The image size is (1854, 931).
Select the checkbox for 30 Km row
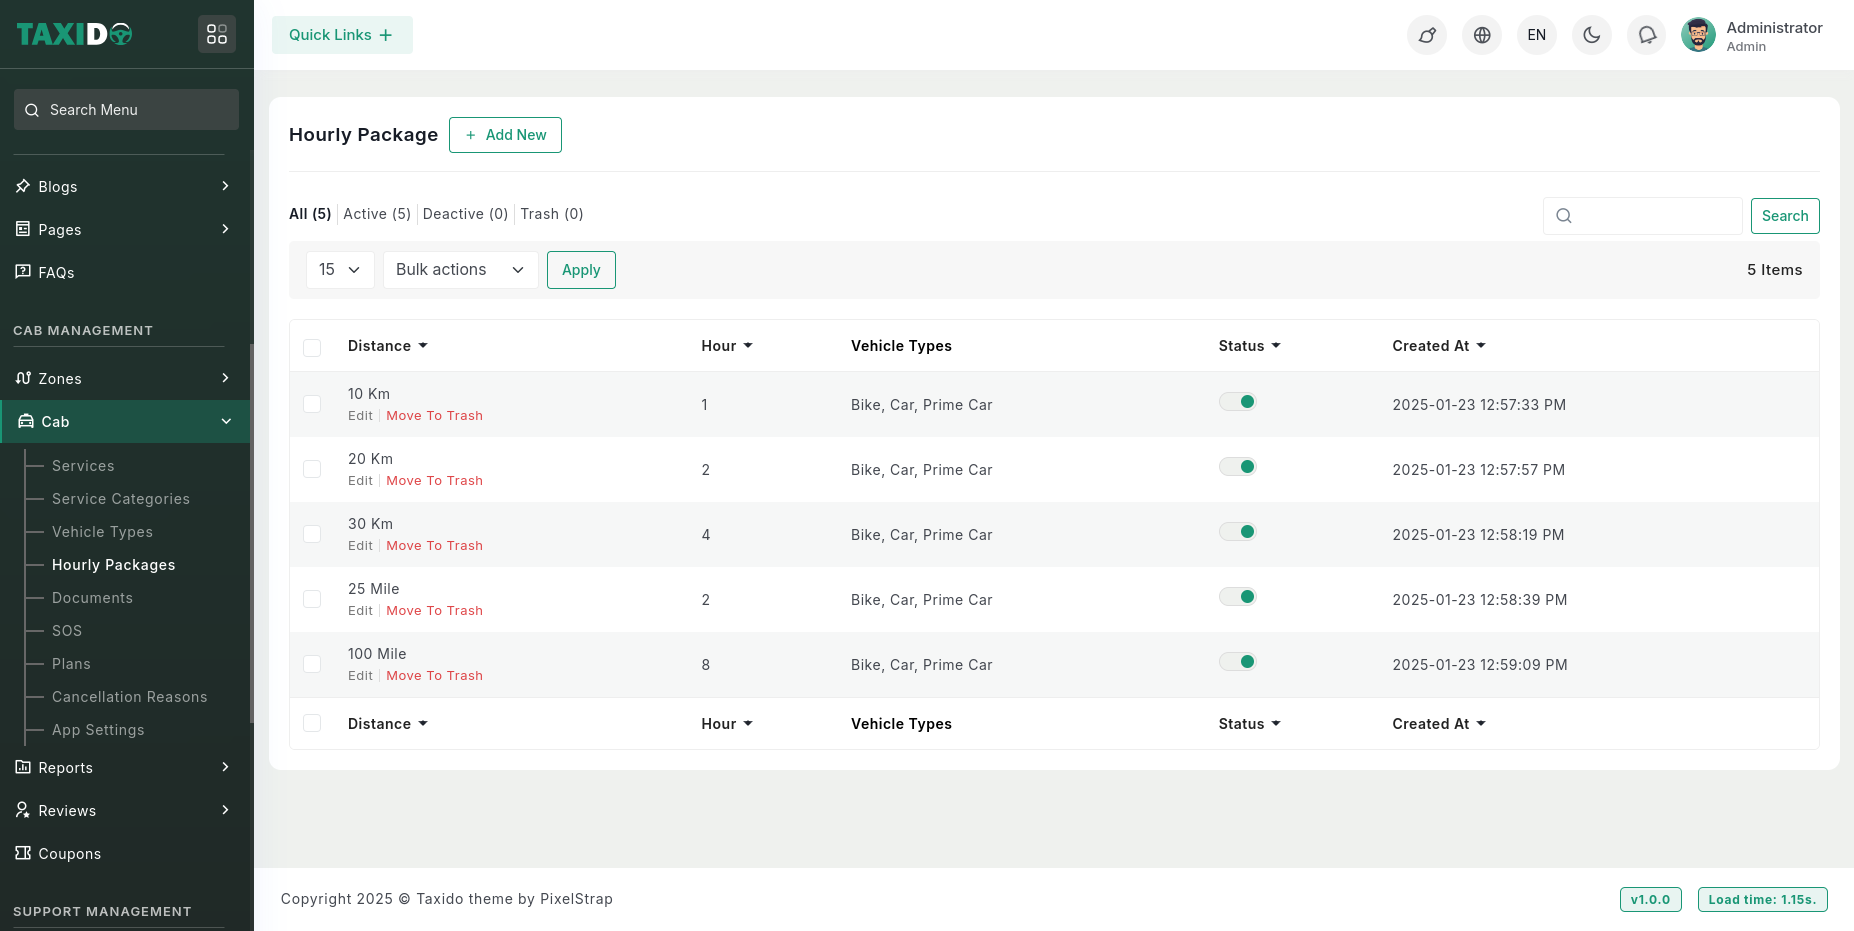pyautogui.click(x=312, y=534)
